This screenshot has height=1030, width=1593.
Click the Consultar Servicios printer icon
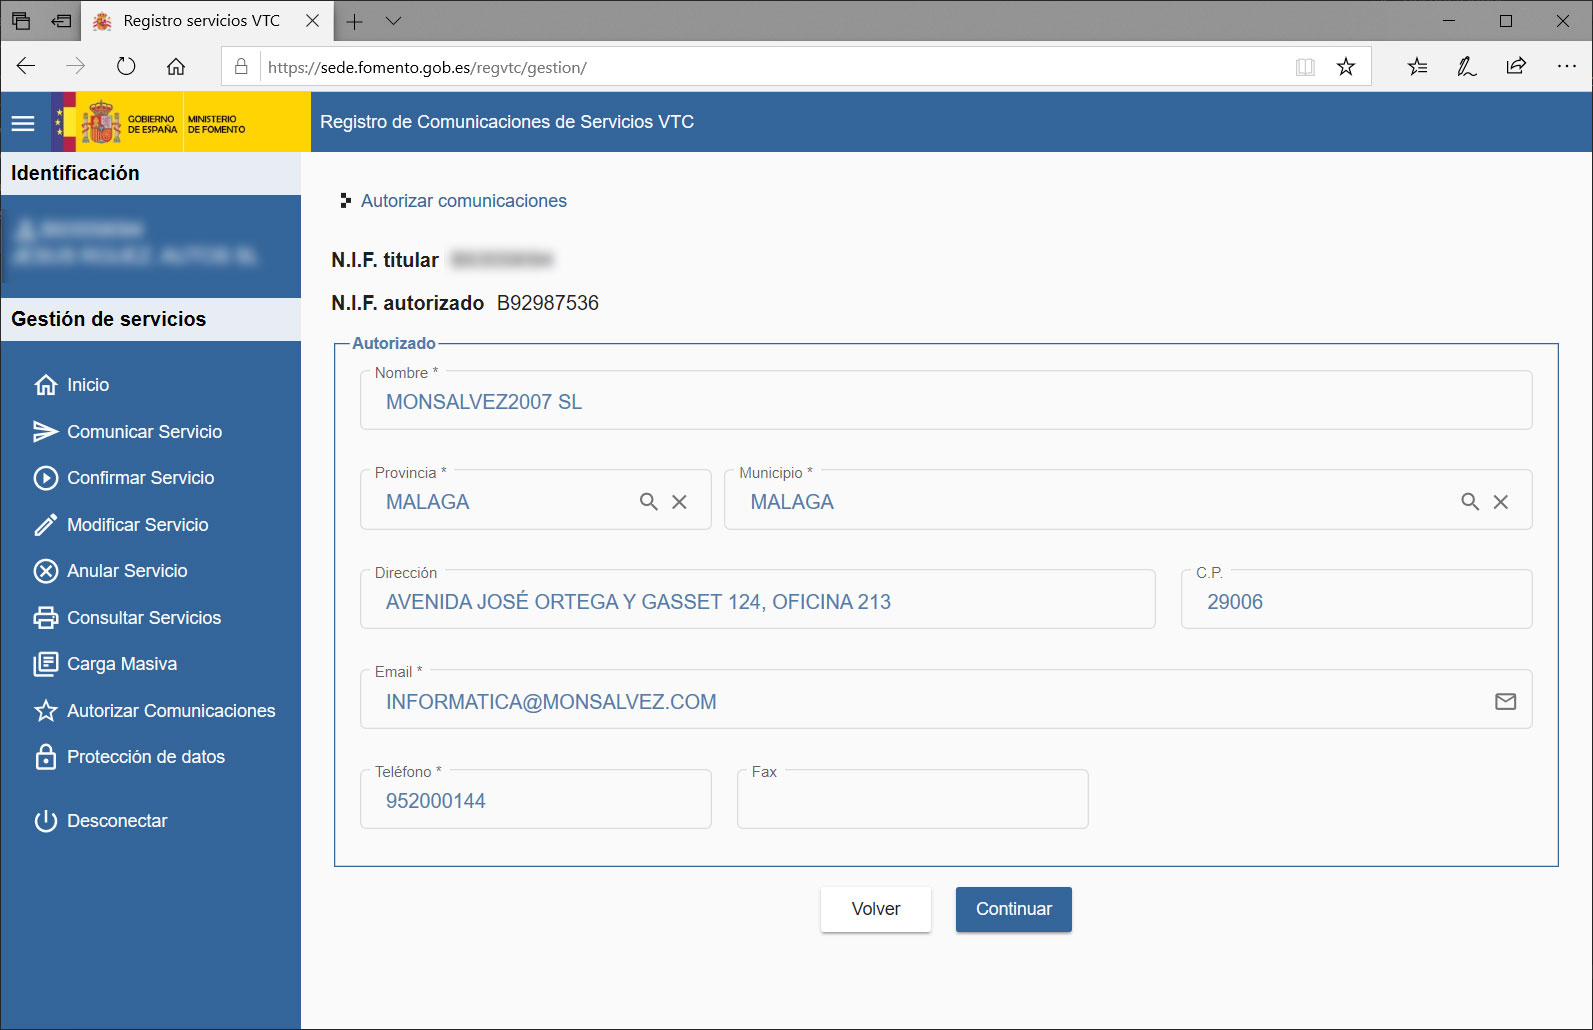point(46,618)
